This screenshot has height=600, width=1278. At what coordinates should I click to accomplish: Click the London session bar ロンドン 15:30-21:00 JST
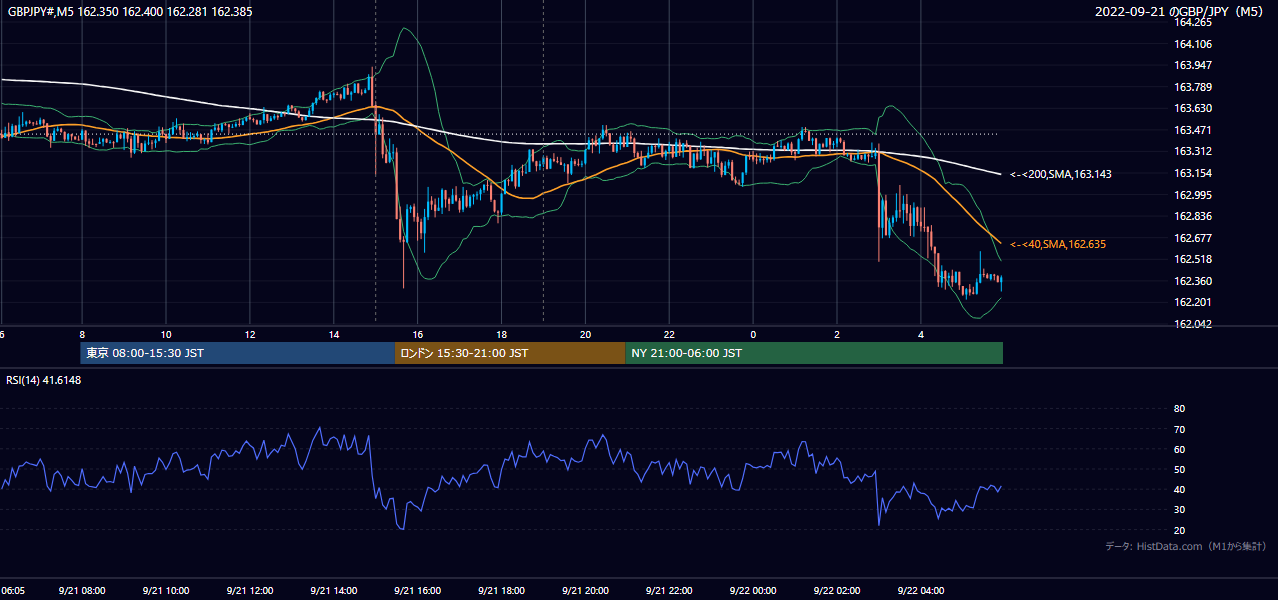coord(510,353)
